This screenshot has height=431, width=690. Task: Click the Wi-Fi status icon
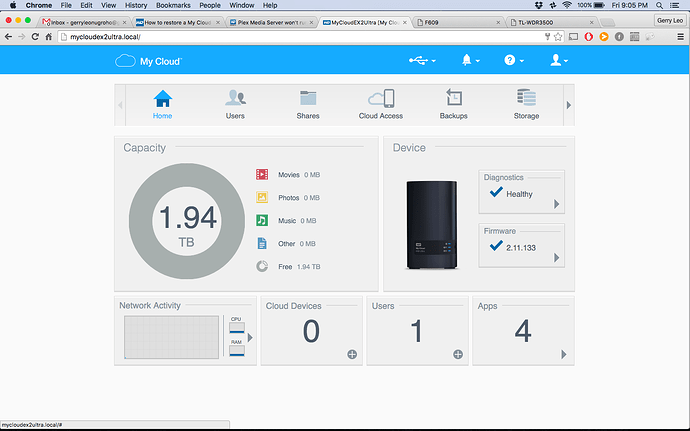(x=567, y=5)
